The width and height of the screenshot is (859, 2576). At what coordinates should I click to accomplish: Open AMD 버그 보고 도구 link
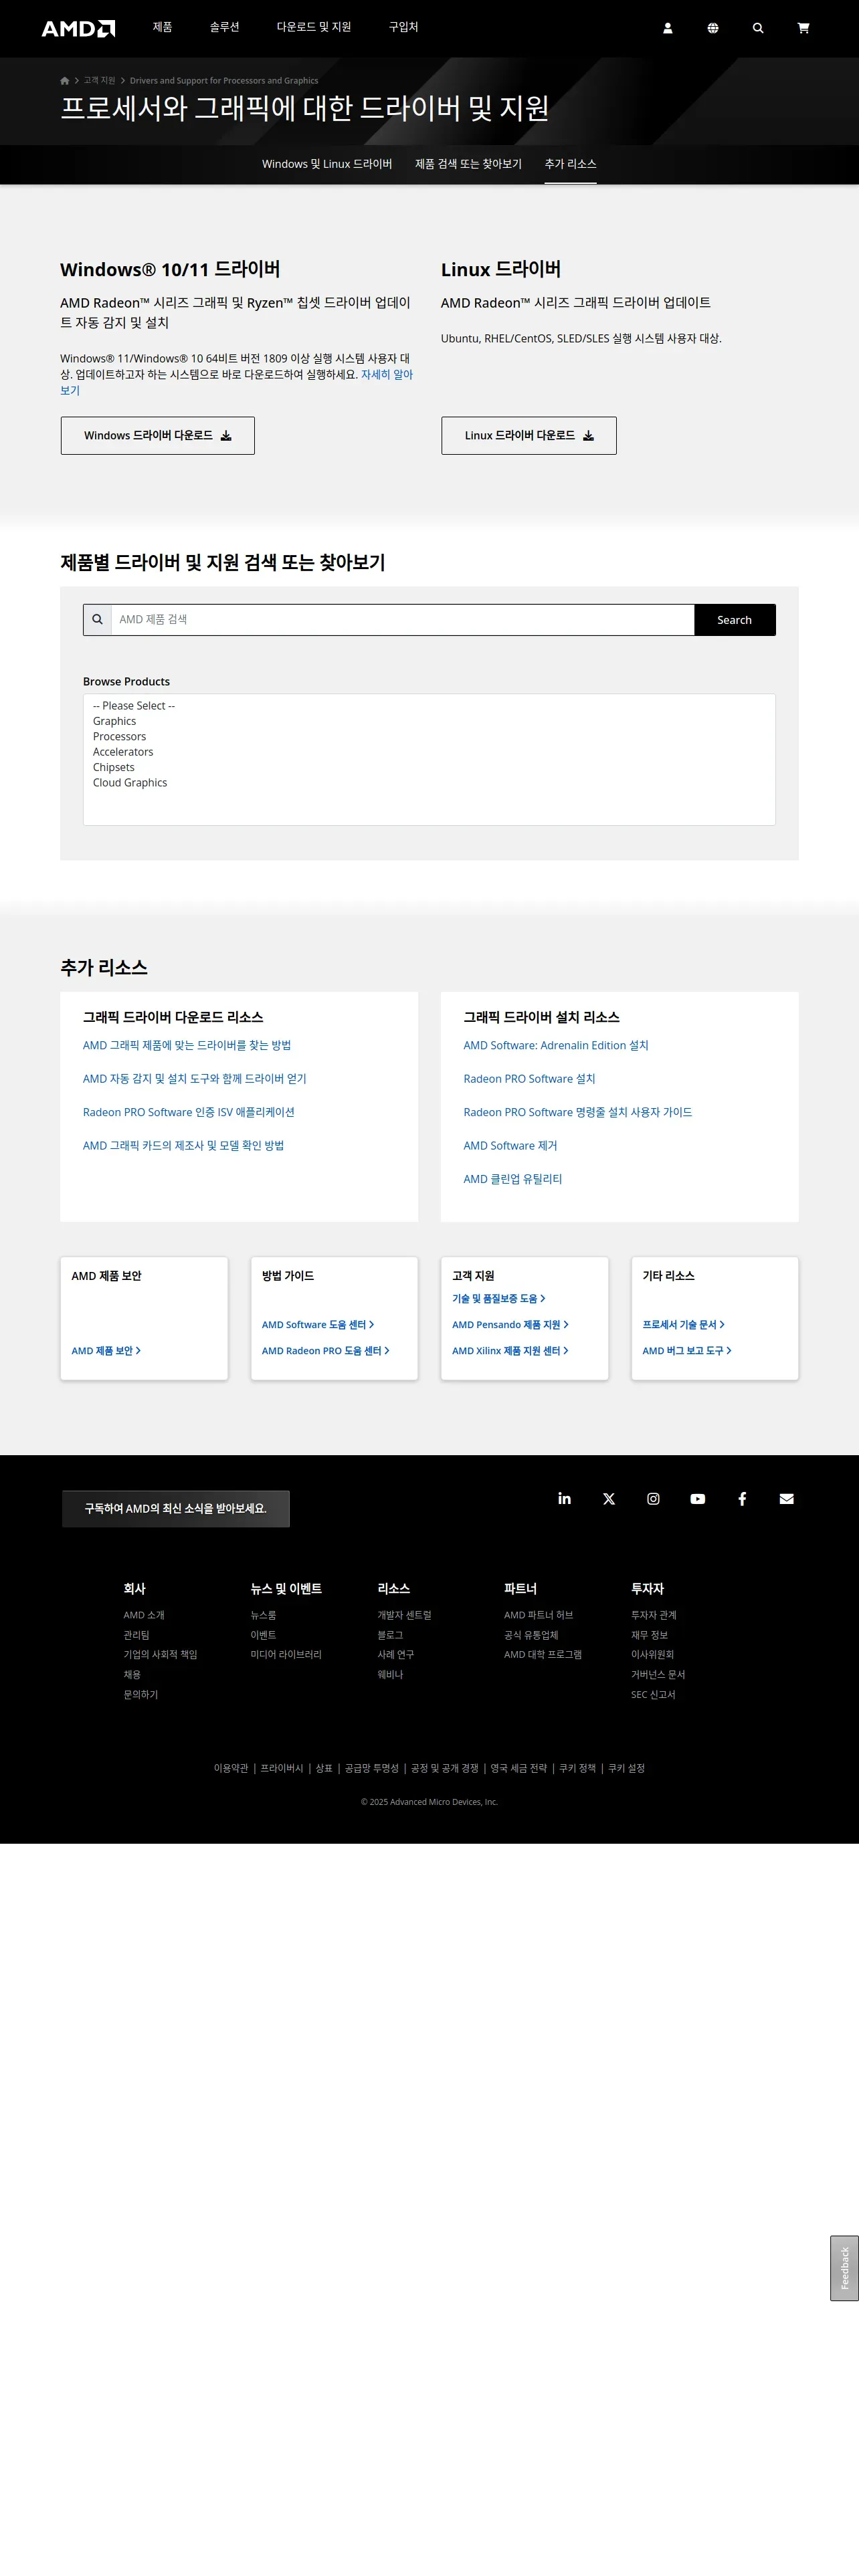(687, 1351)
